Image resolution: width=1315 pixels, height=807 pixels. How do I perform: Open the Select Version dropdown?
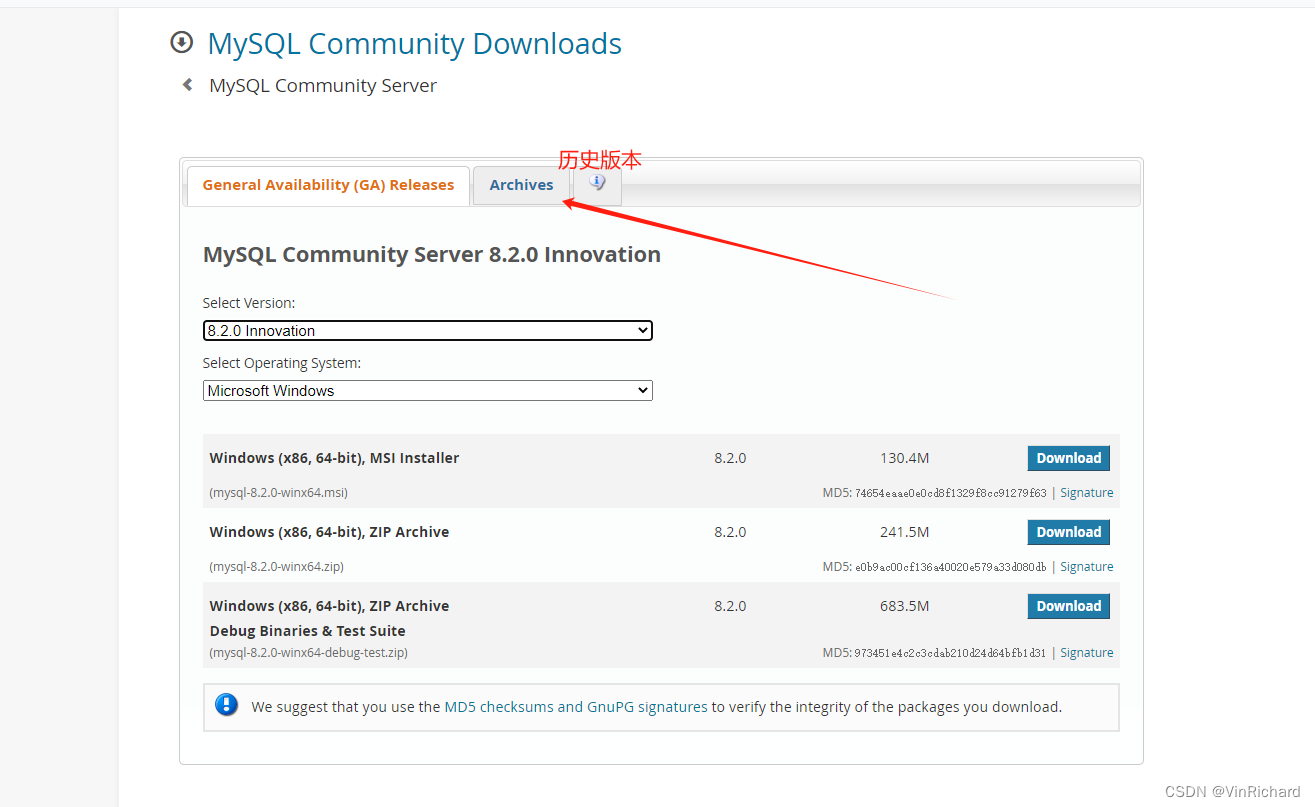point(428,330)
